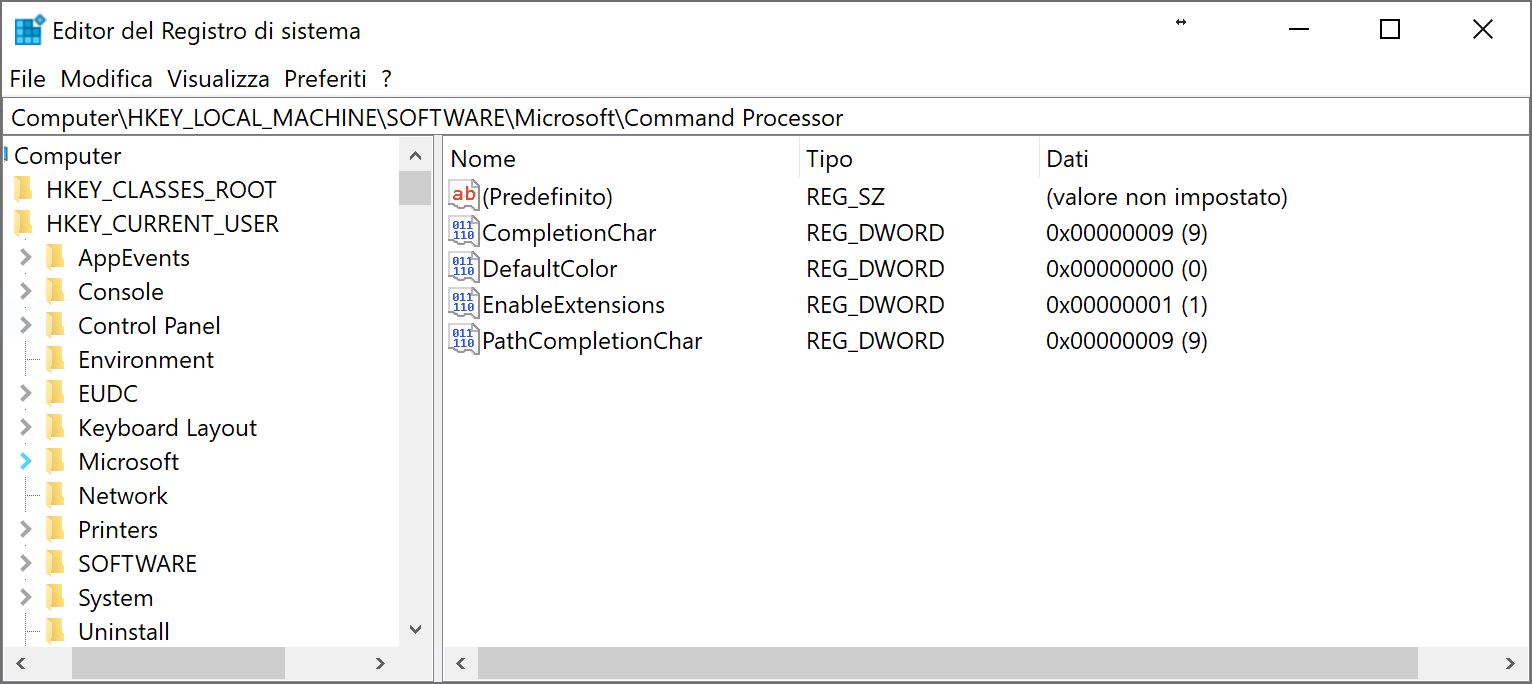Viewport: 1532px width, 684px height.
Task: Select the (Predefinito) value name
Action: (x=547, y=197)
